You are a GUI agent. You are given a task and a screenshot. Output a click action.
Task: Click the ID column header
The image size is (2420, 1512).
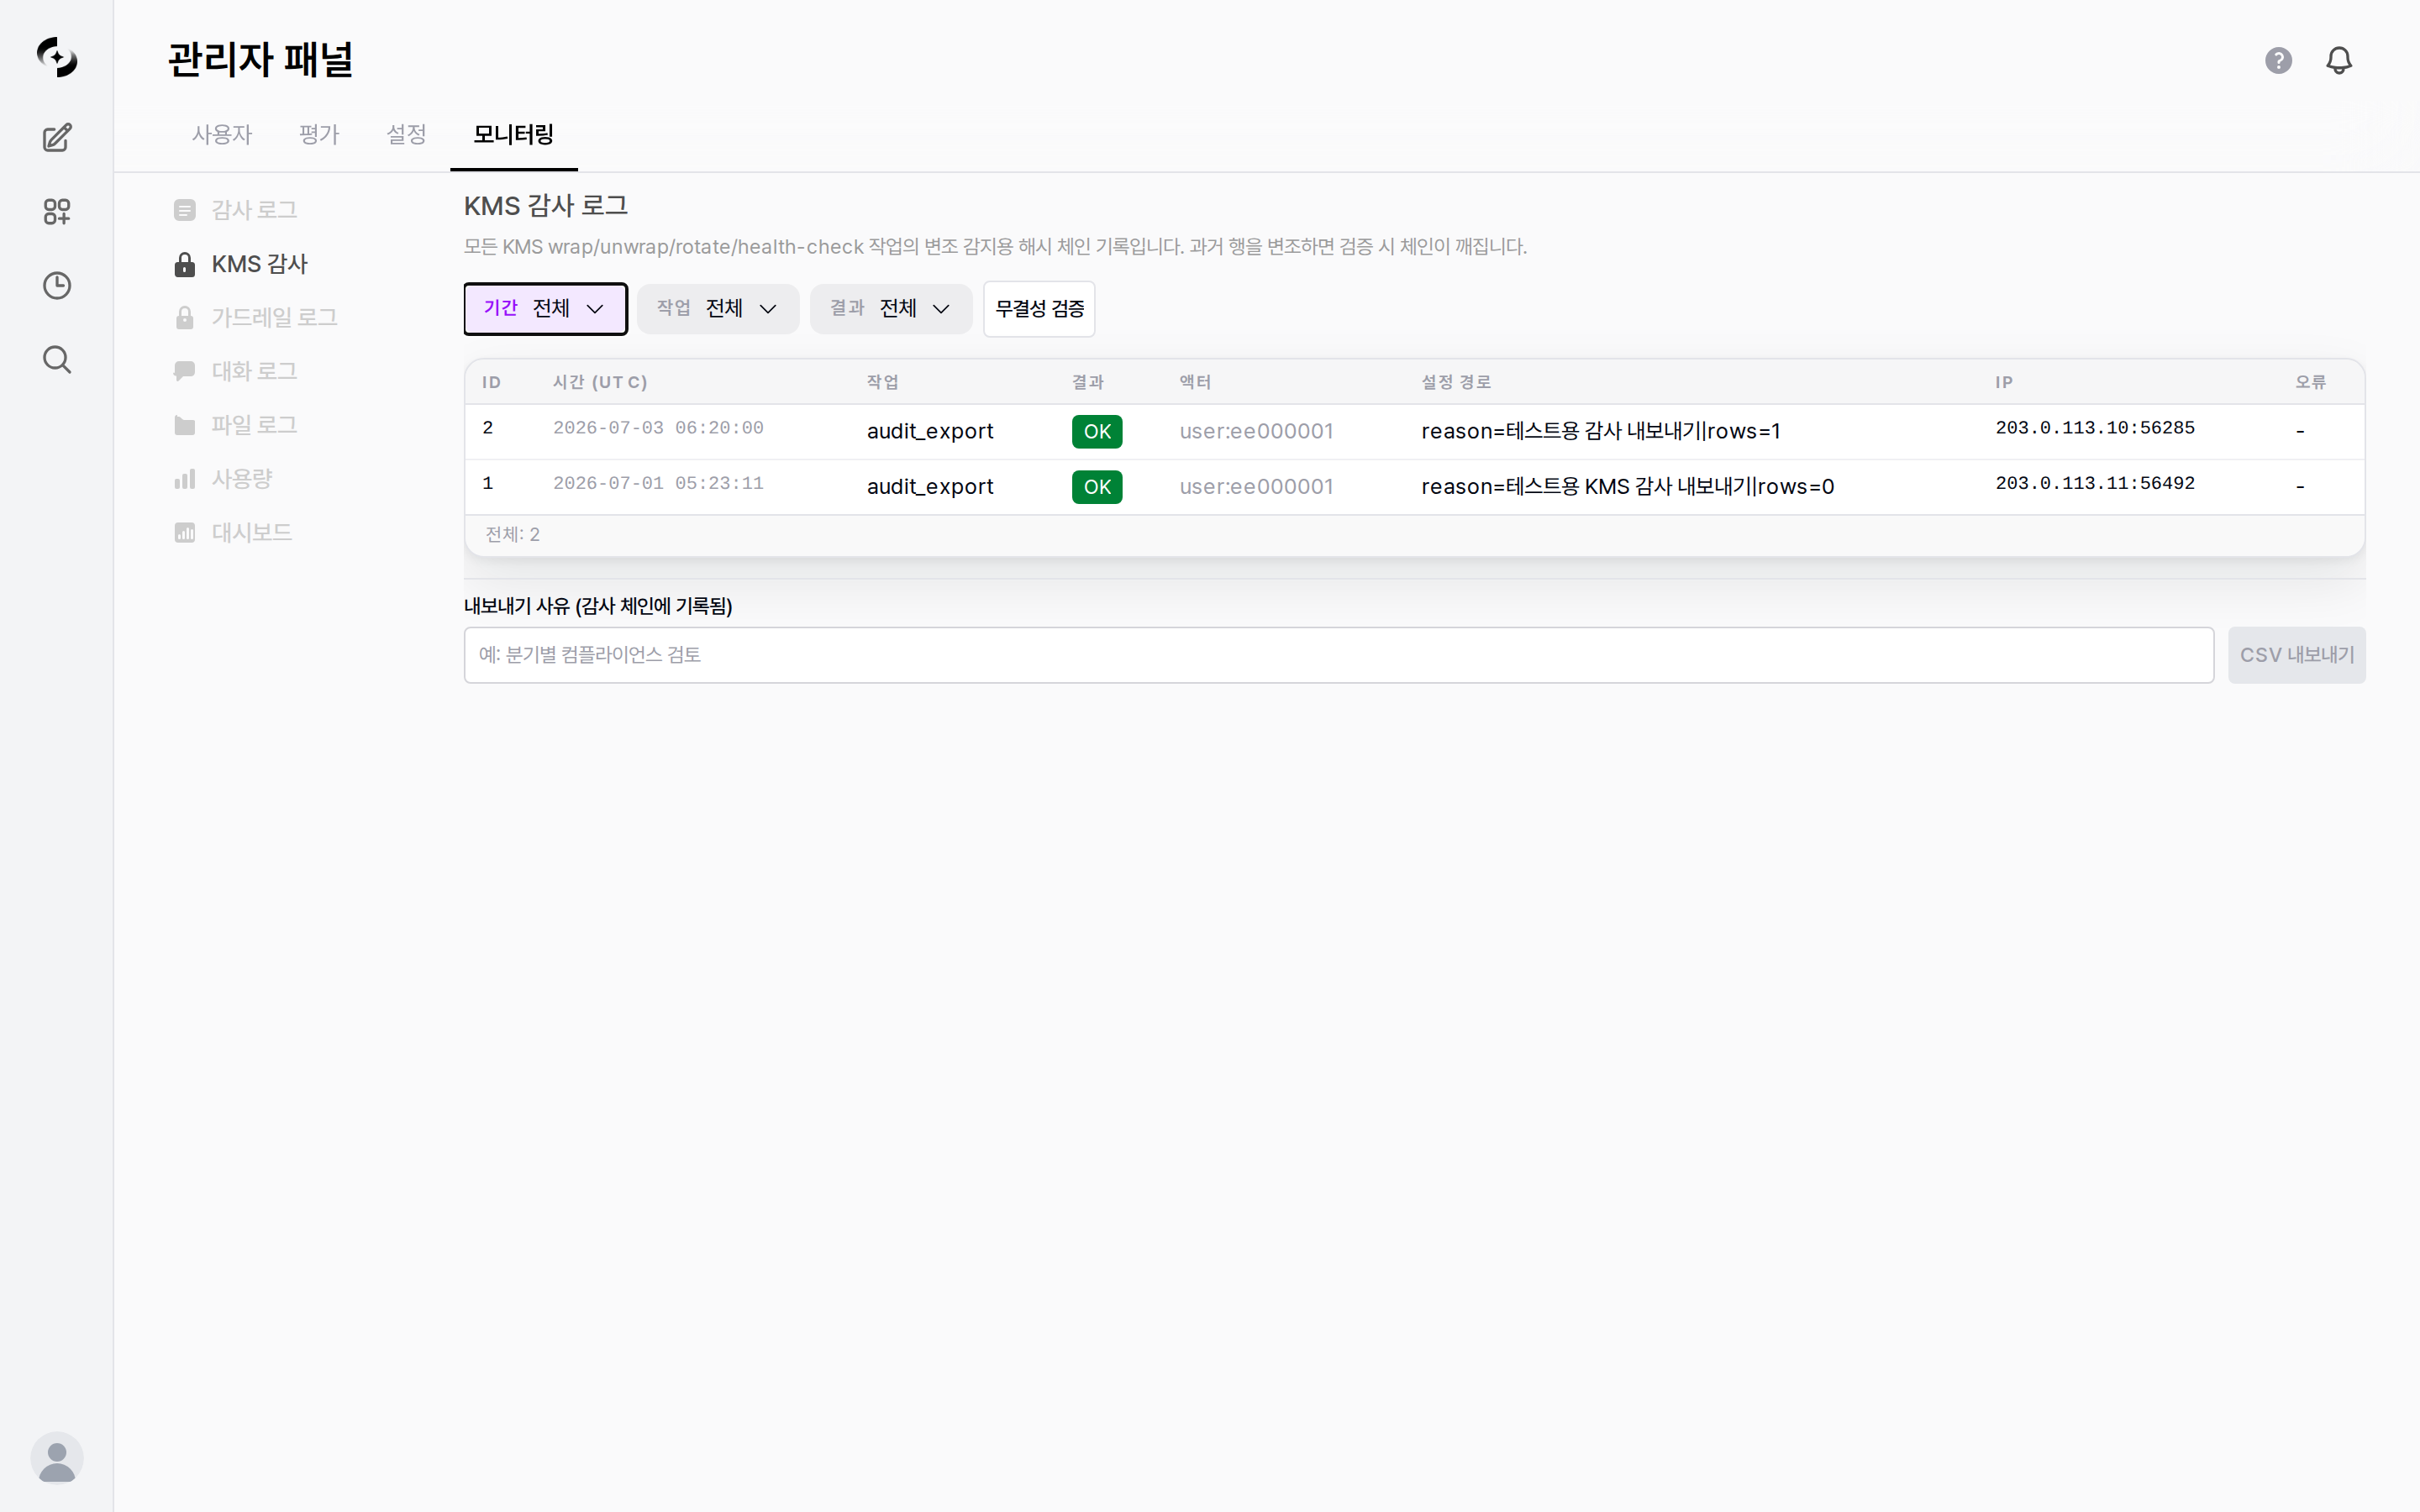491,382
